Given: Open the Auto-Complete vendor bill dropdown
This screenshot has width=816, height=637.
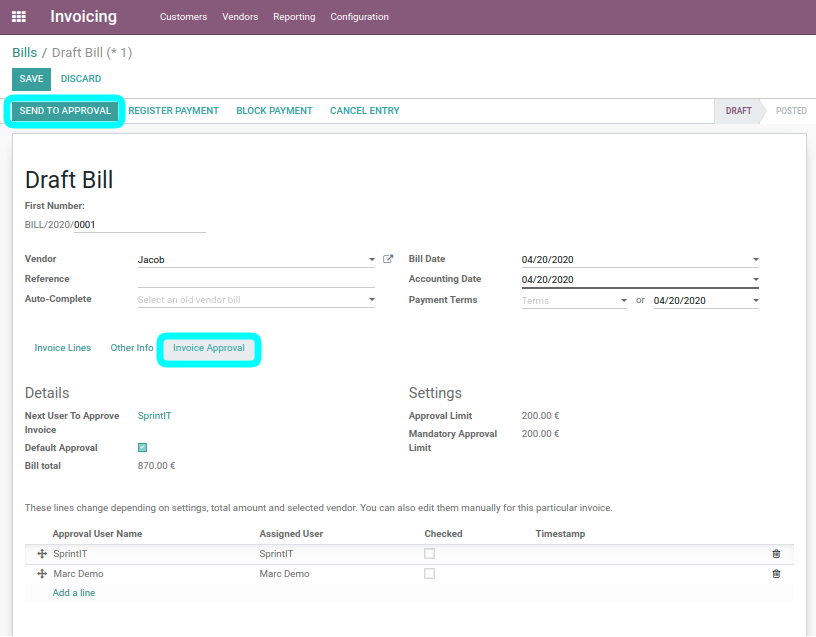Looking at the screenshot, I should click(x=372, y=300).
